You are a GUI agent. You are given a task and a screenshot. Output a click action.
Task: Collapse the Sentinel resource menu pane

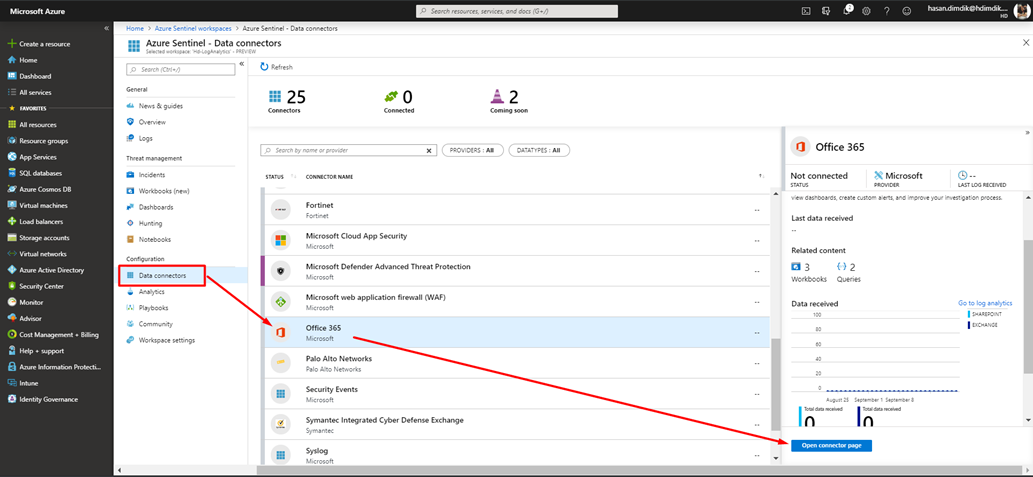[241, 63]
